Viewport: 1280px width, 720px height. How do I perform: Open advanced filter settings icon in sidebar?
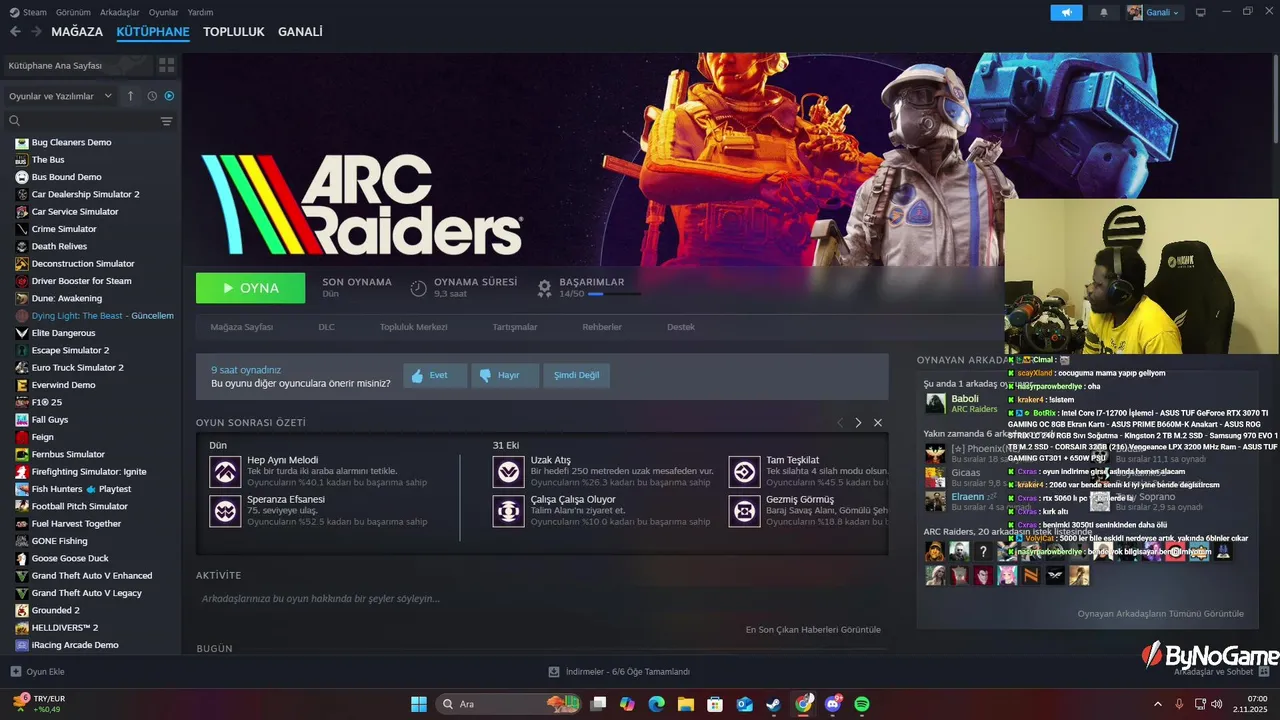pos(166,121)
